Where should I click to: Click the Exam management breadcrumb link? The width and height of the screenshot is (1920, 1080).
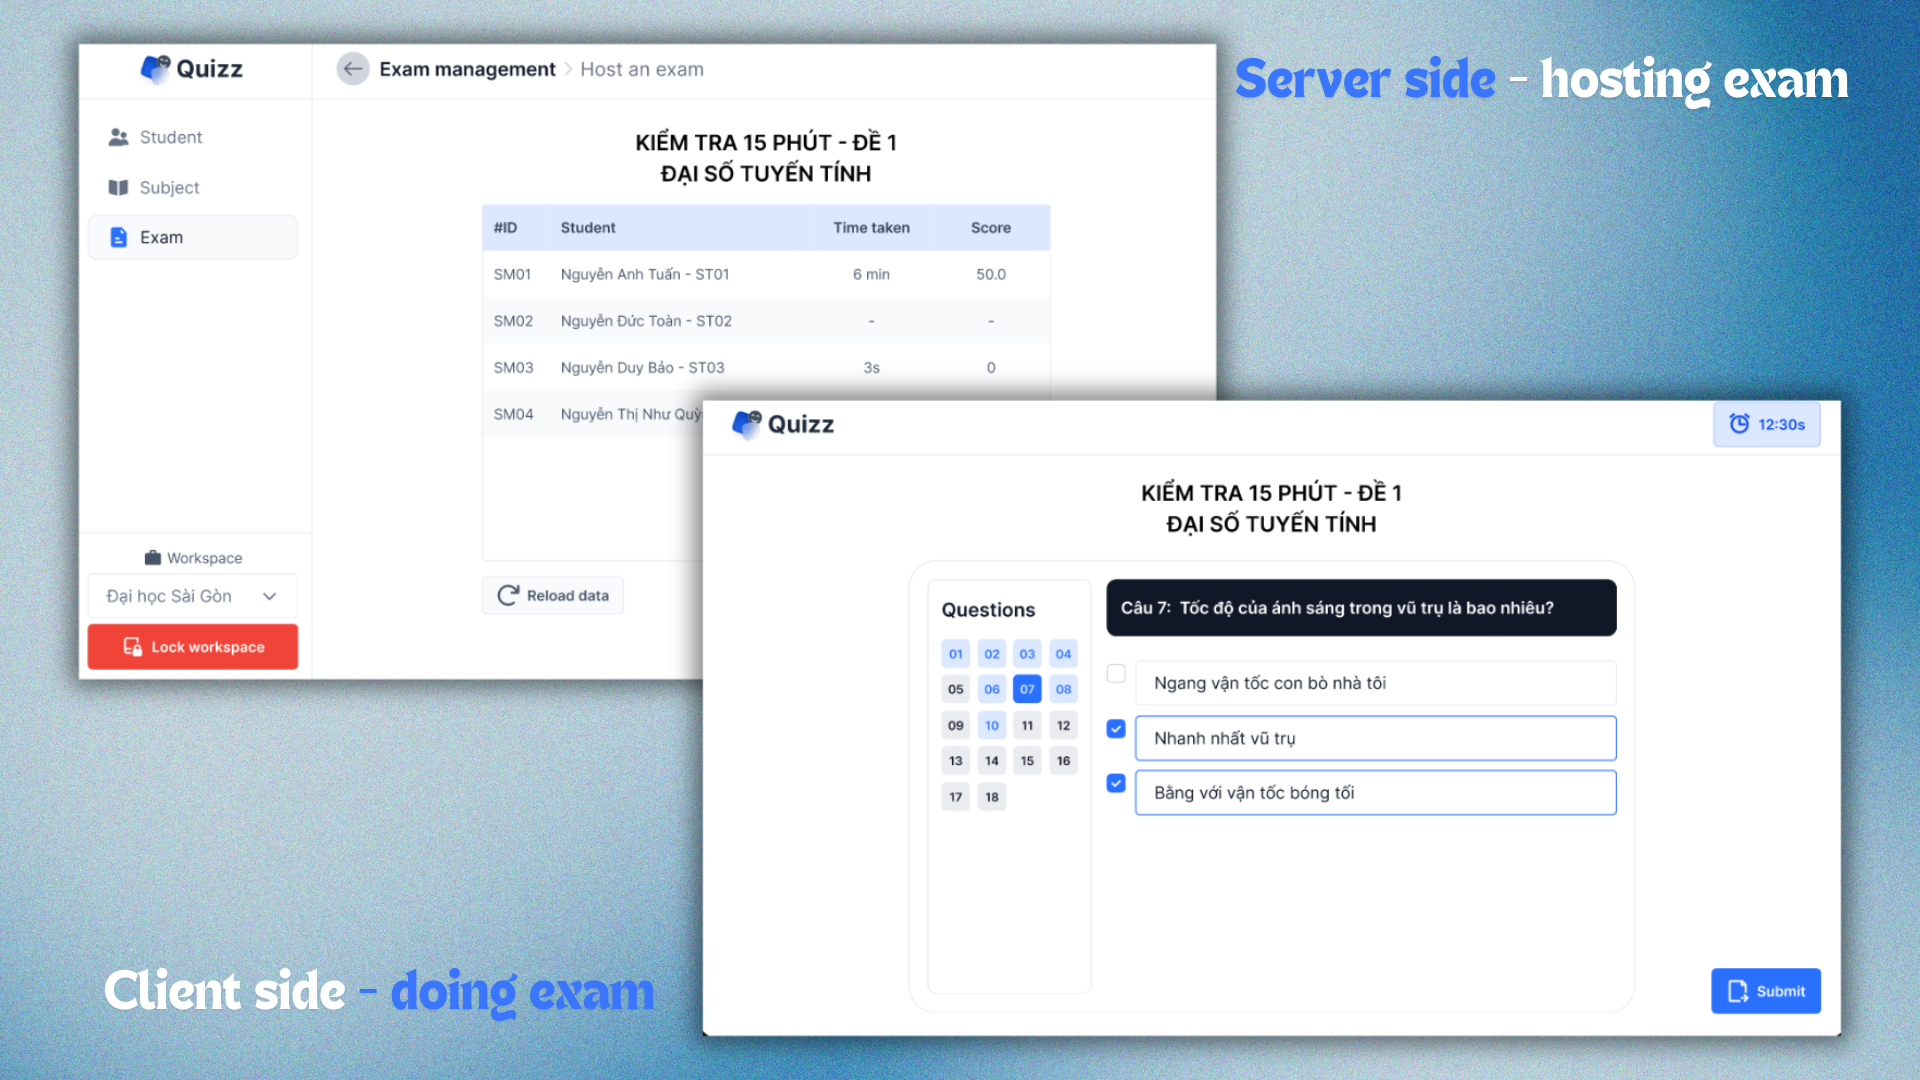(x=467, y=69)
